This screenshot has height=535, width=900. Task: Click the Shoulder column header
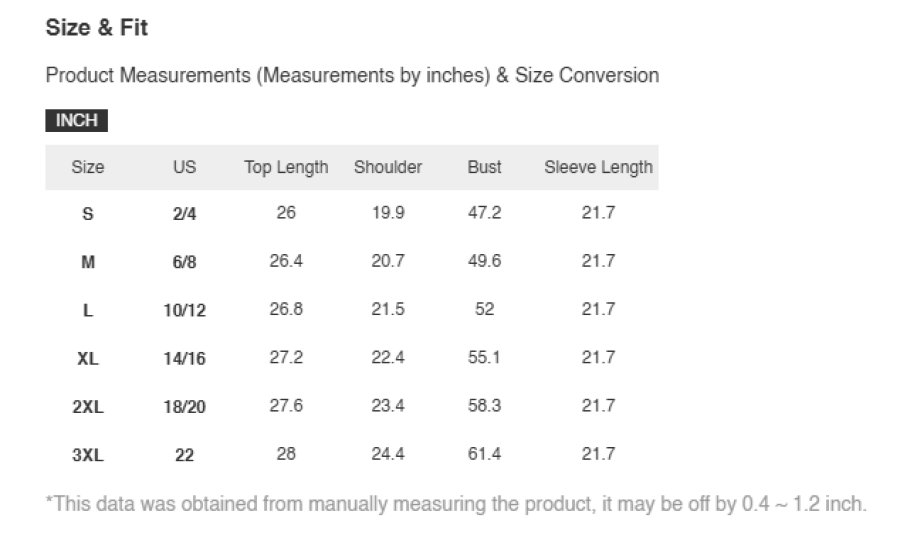pos(387,167)
